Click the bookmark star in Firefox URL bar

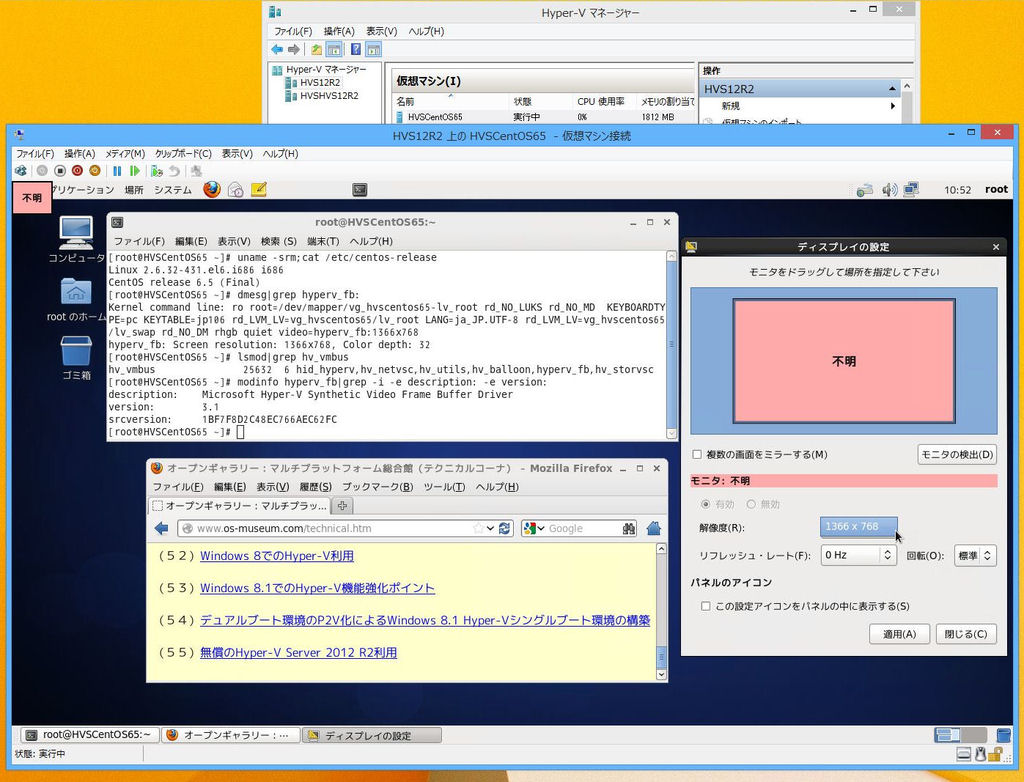[478, 529]
